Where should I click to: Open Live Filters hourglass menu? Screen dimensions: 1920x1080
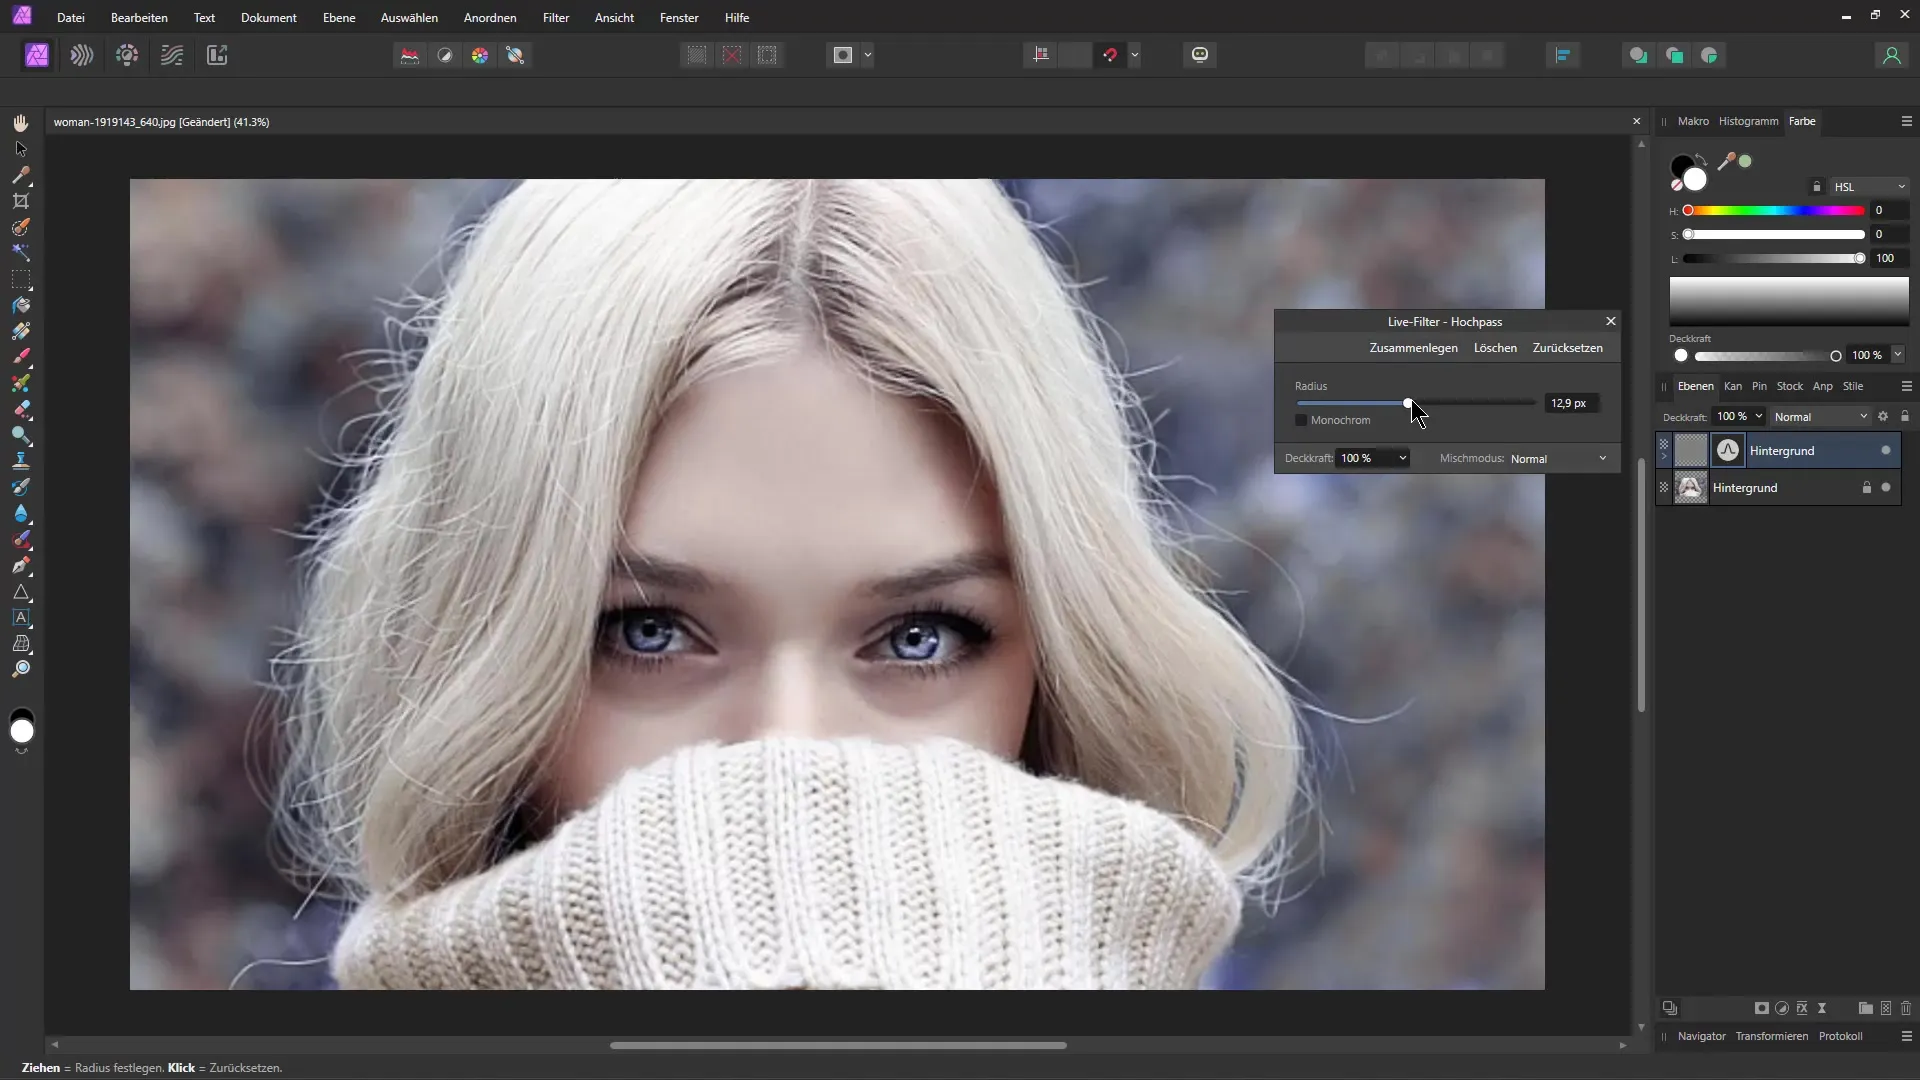coord(1822,1008)
